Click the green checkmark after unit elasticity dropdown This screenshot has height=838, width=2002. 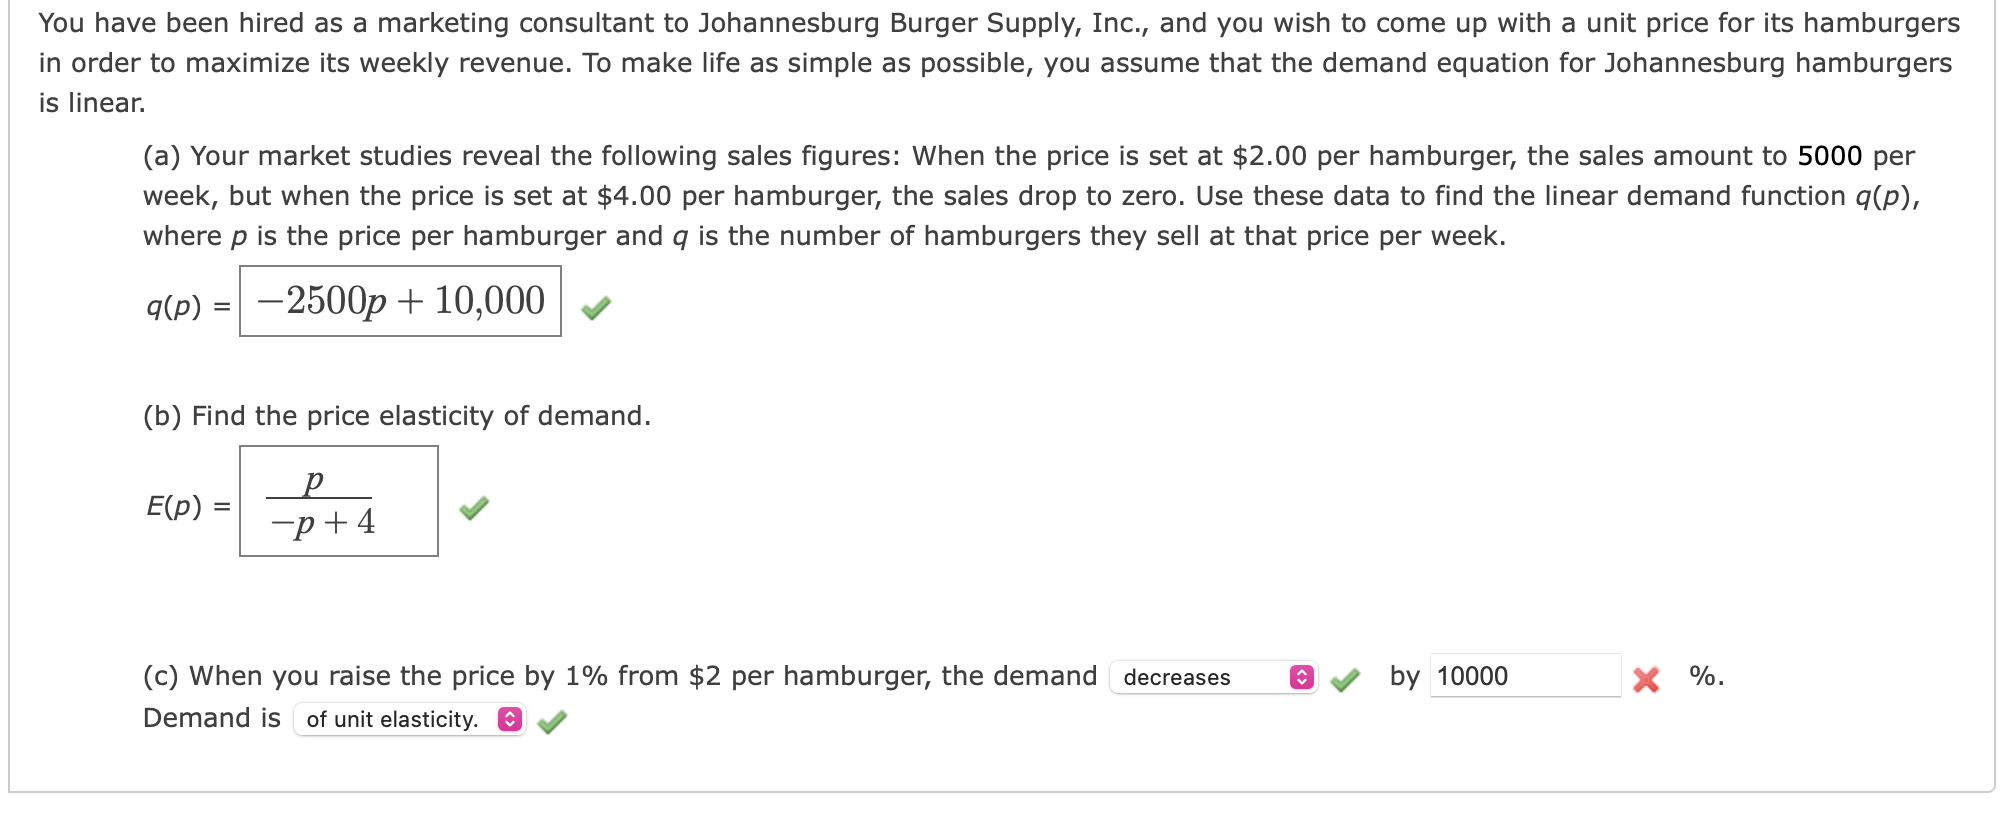point(553,718)
